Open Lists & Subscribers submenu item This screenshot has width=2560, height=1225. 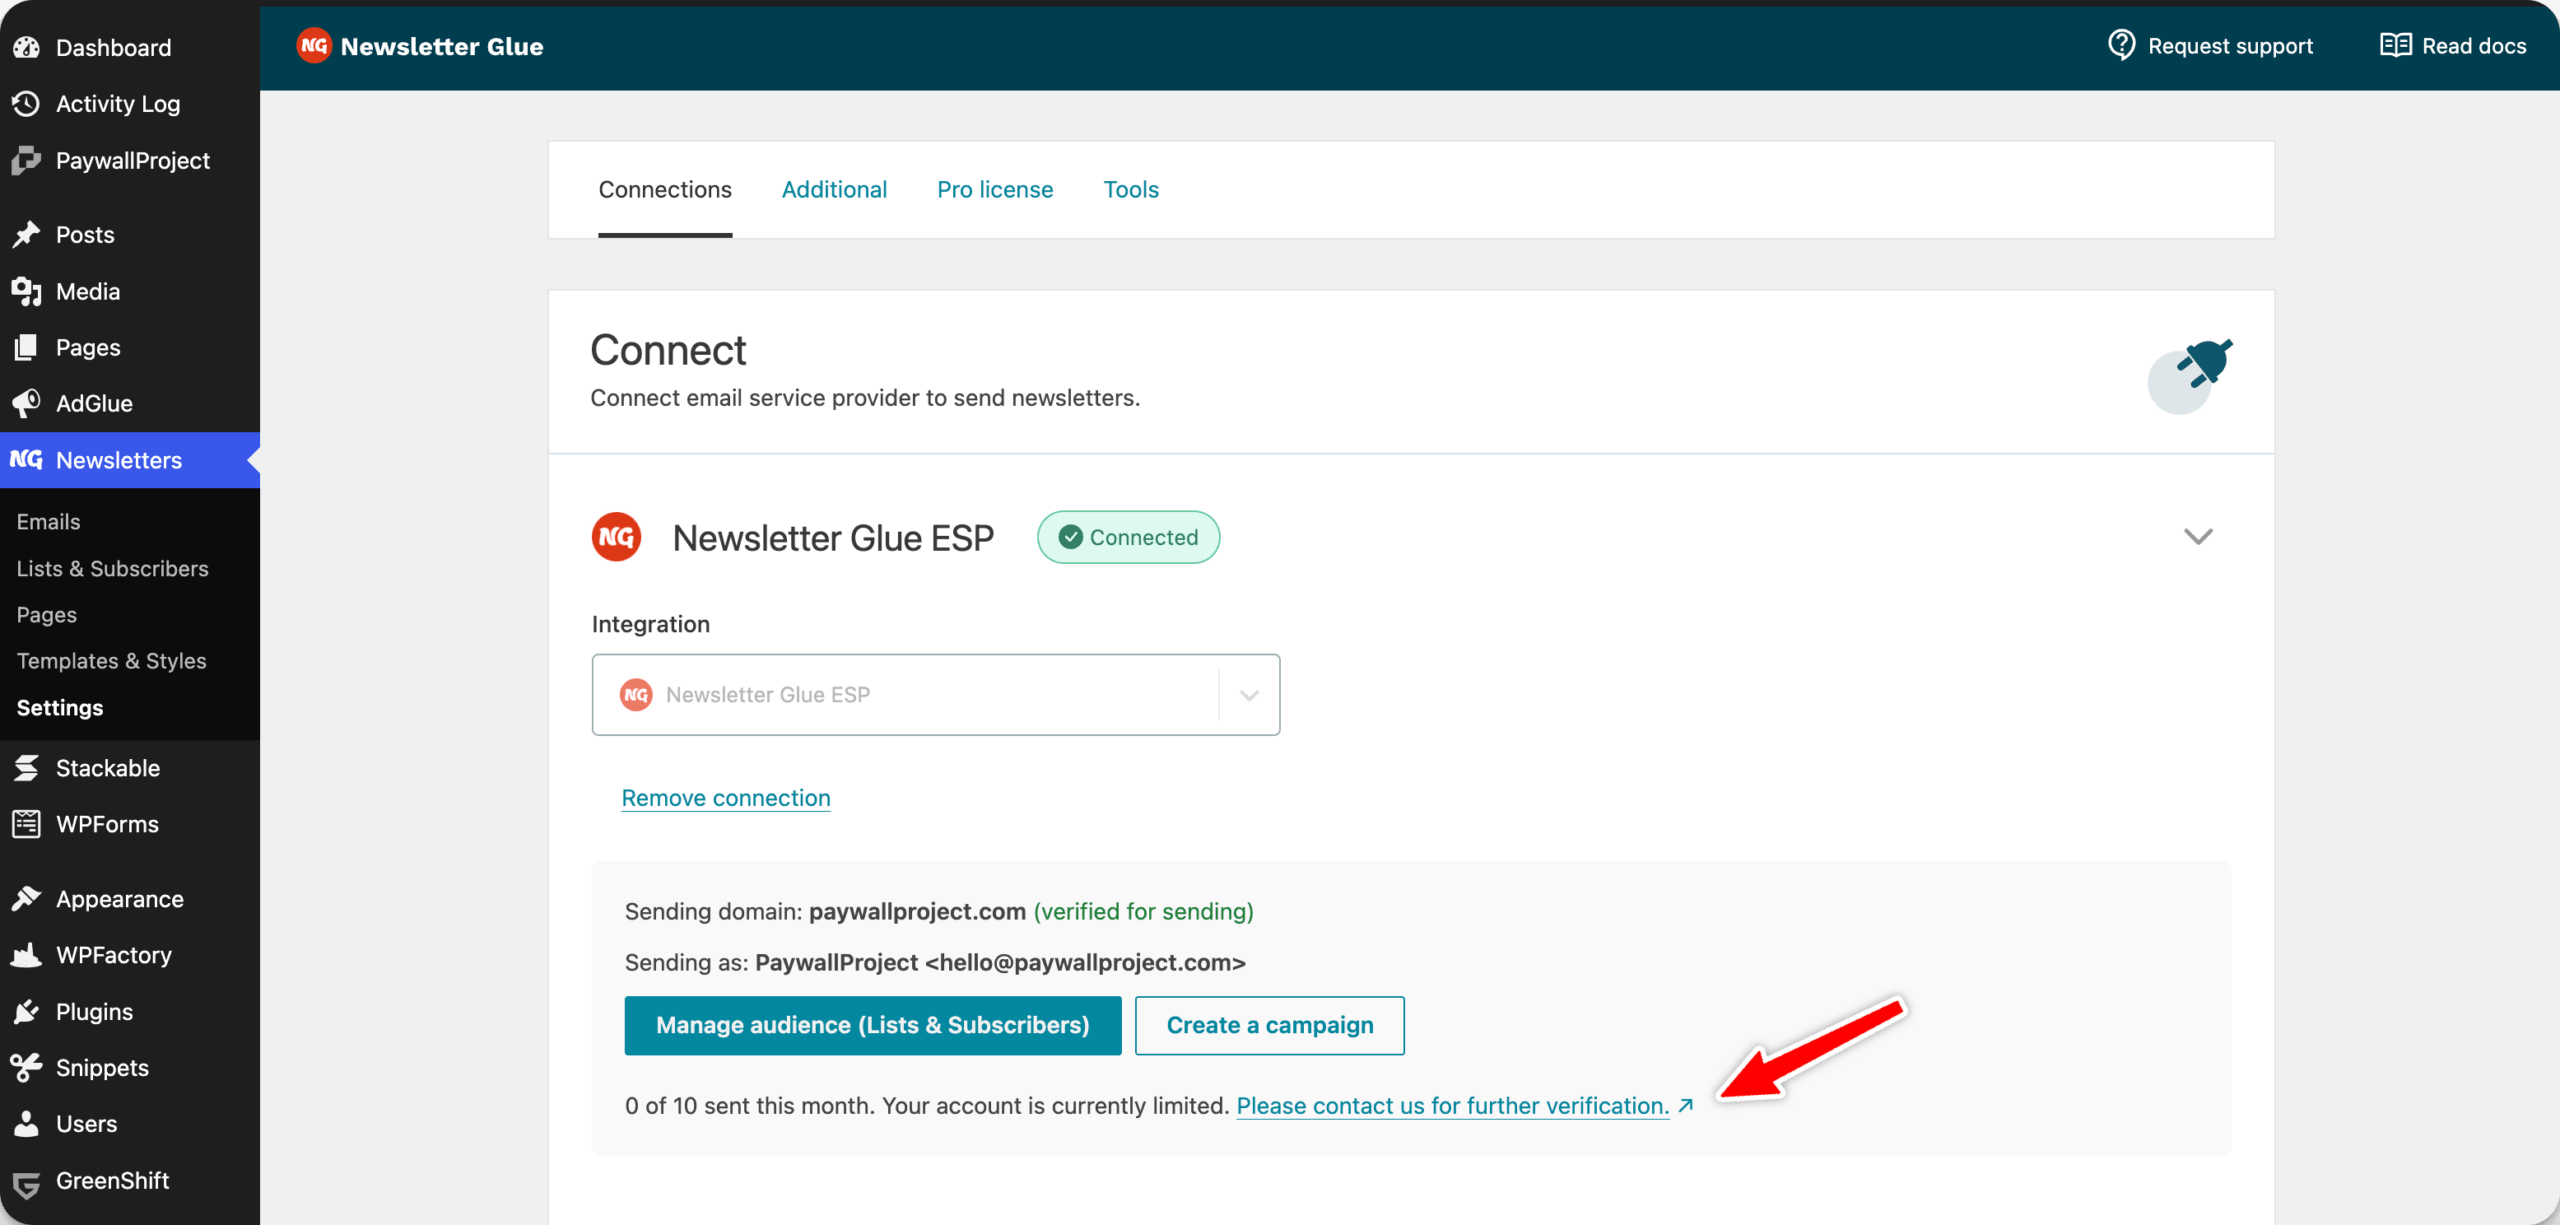click(x=113, y=568)
